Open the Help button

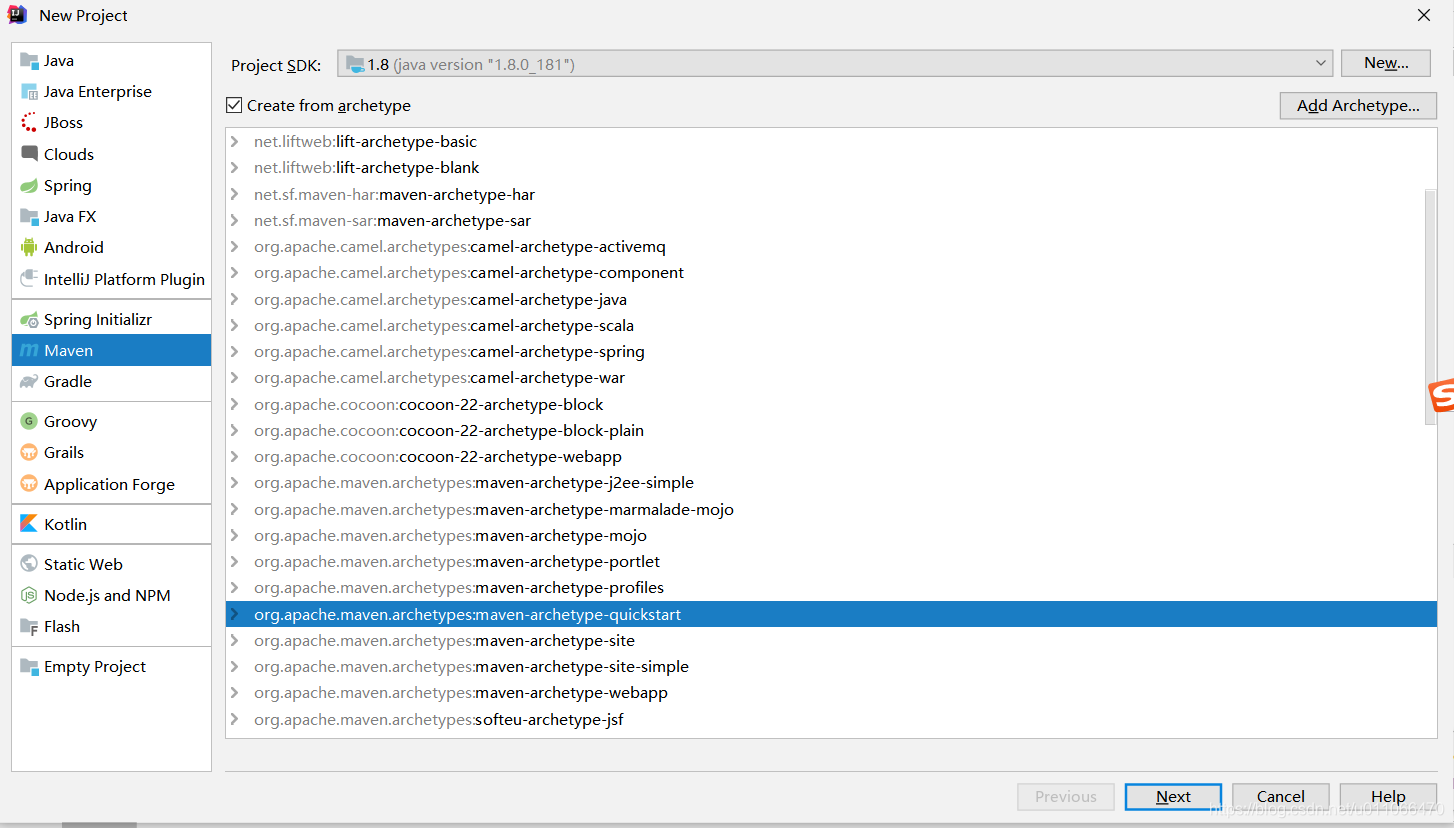point(1388,797)
